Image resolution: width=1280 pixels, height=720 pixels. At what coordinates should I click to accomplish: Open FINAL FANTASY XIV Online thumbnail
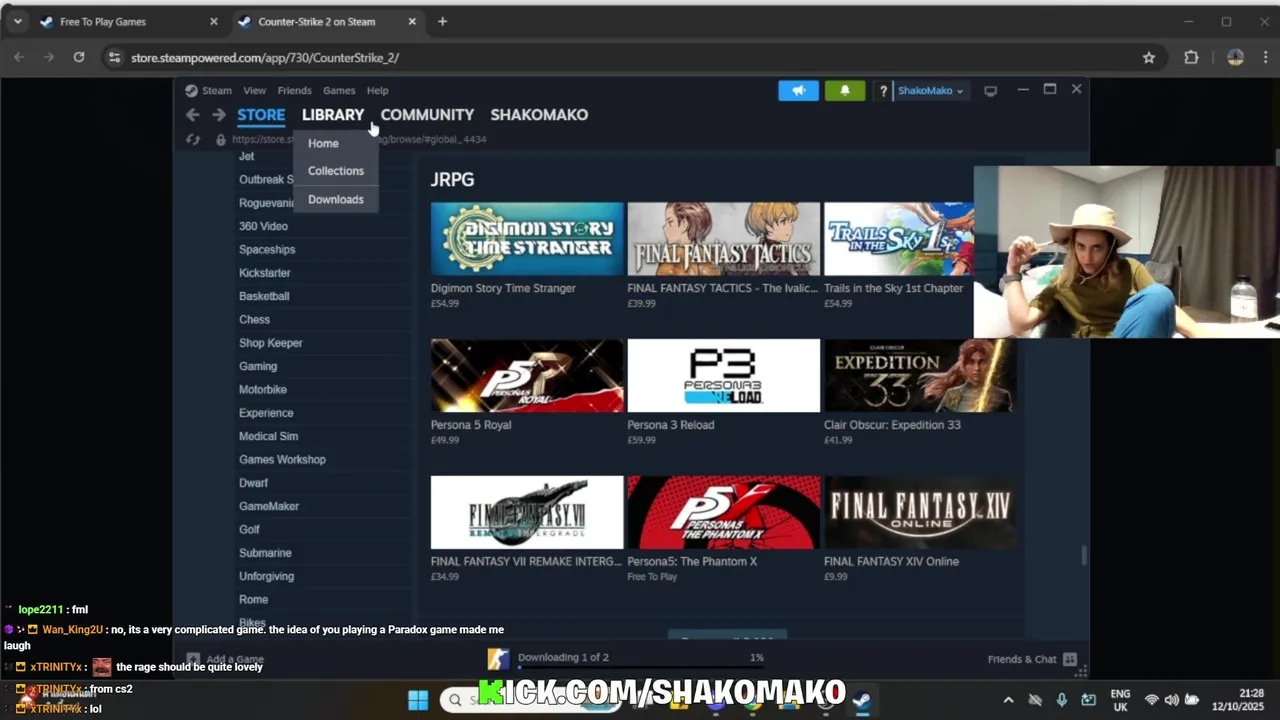920,512
